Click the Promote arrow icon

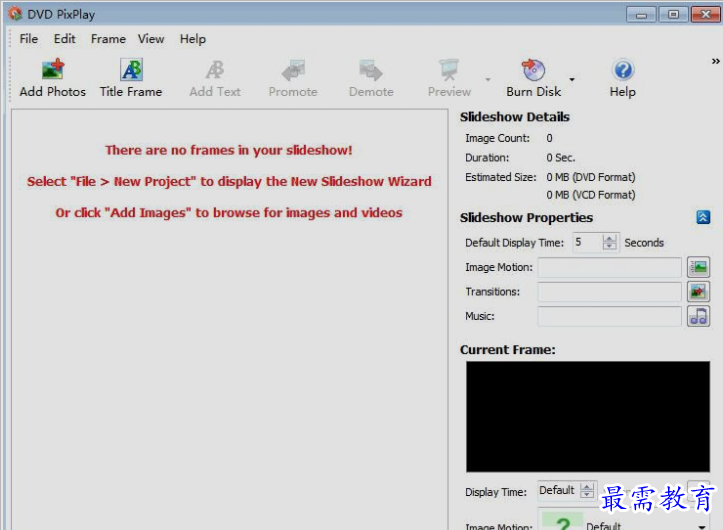[x=293, y=70]
